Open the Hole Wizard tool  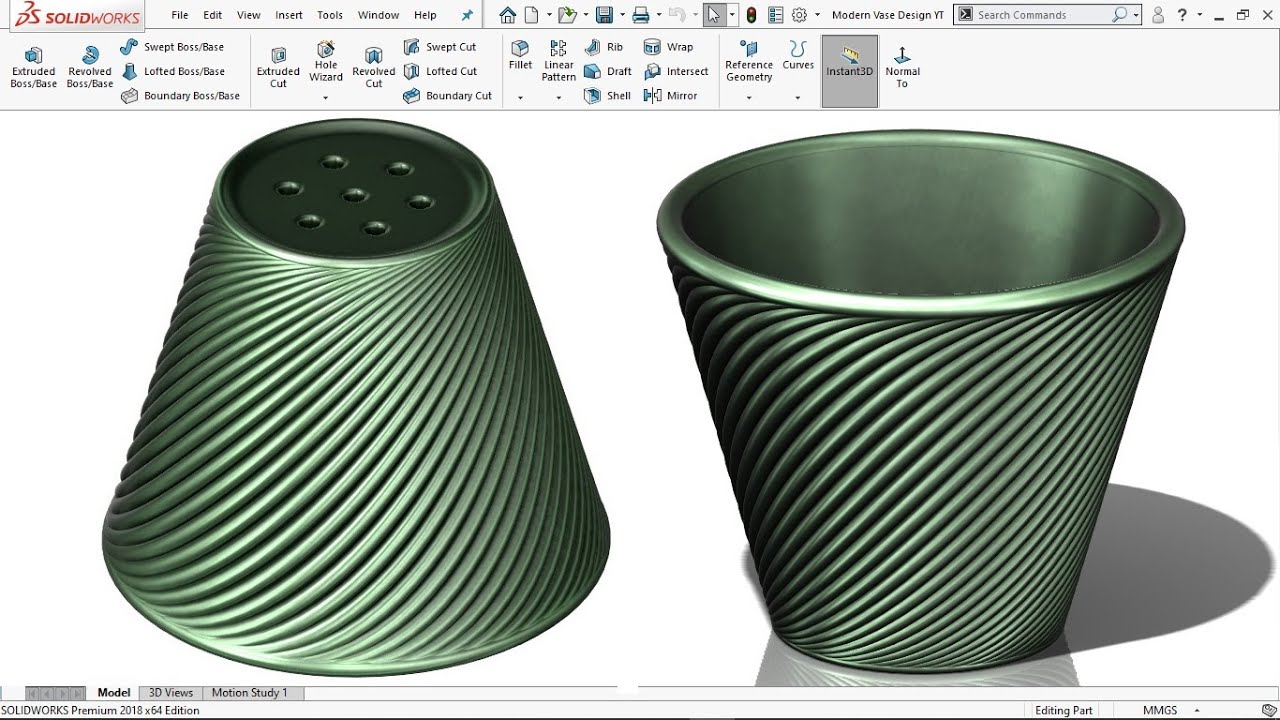326,62
